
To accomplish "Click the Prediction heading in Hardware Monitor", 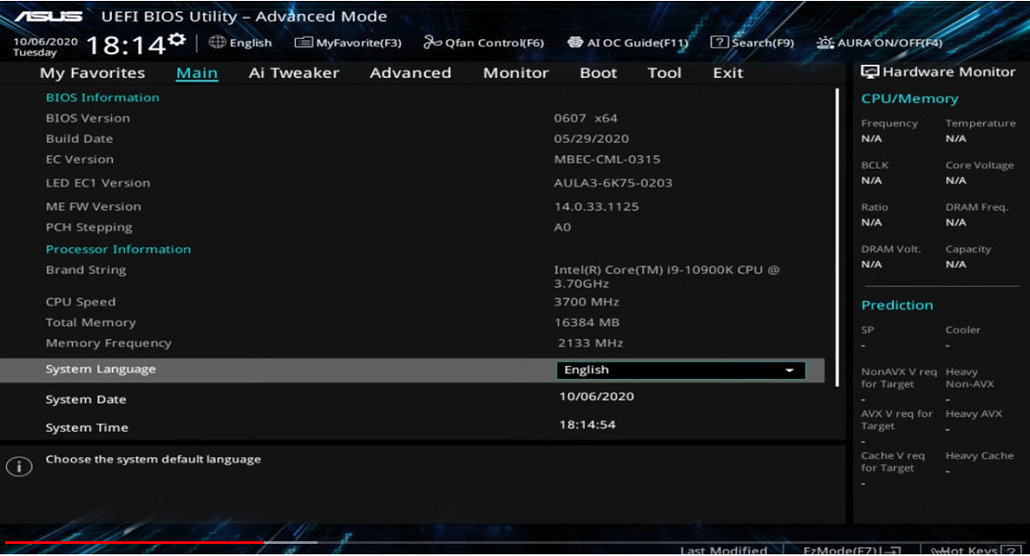I will pyautogui.click(x=897, y=305).
